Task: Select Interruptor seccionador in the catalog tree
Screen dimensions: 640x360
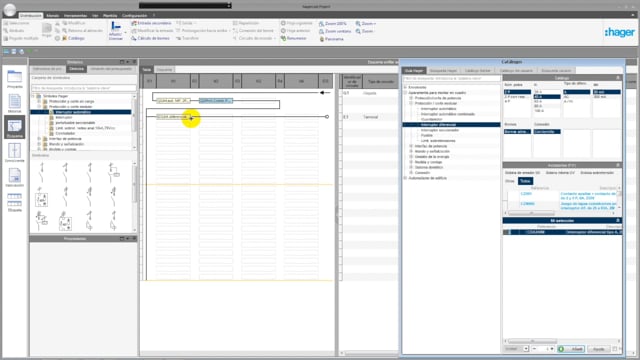Action: click(440, 130)
